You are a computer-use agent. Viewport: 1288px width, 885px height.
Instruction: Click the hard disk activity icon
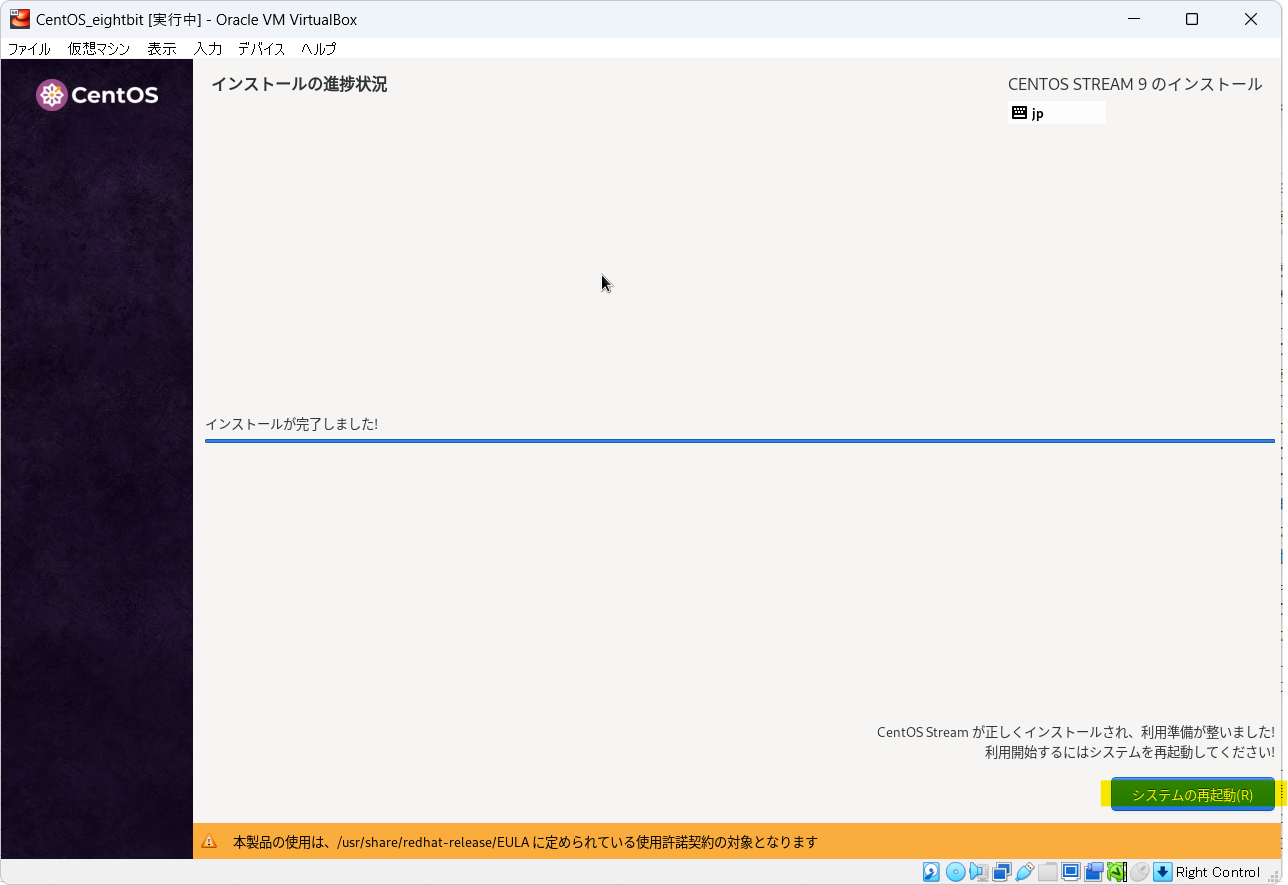click(931, 872)
